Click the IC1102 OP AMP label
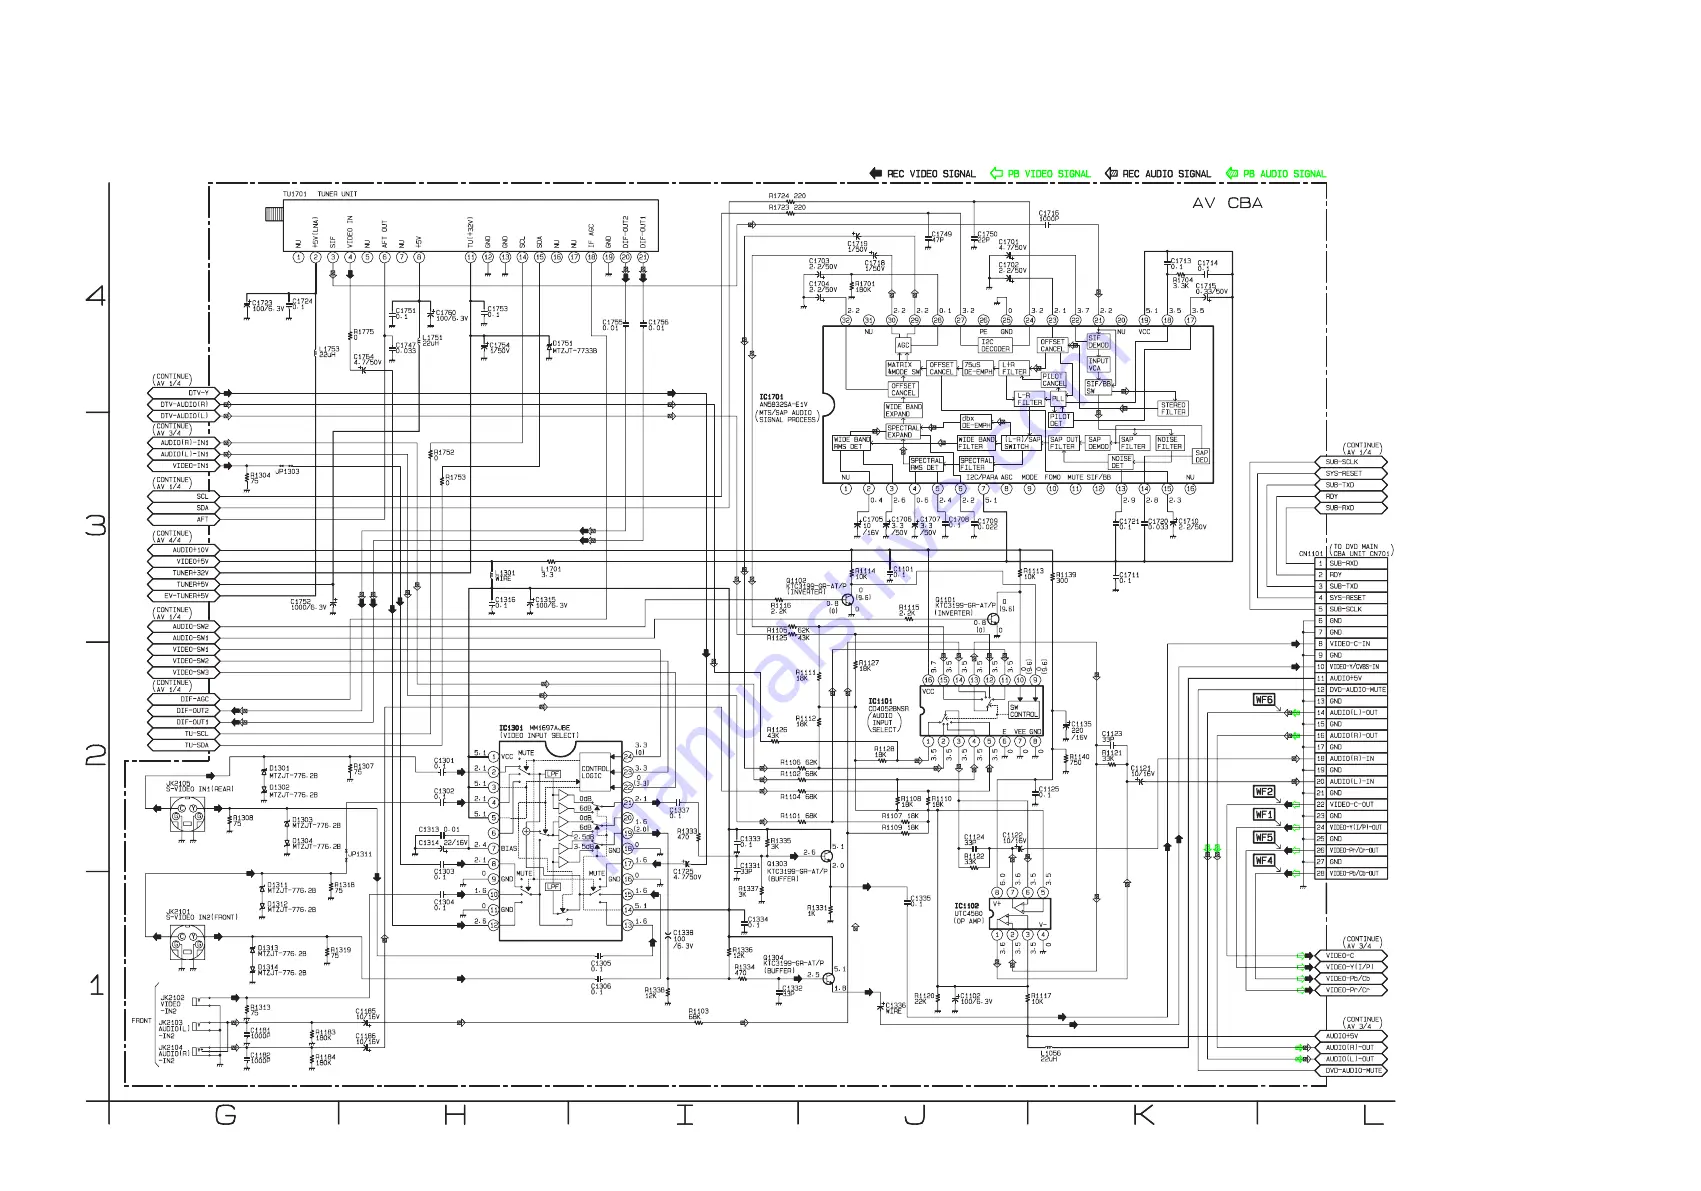Screen dimensions: 1701x1191 coord(968,913)
